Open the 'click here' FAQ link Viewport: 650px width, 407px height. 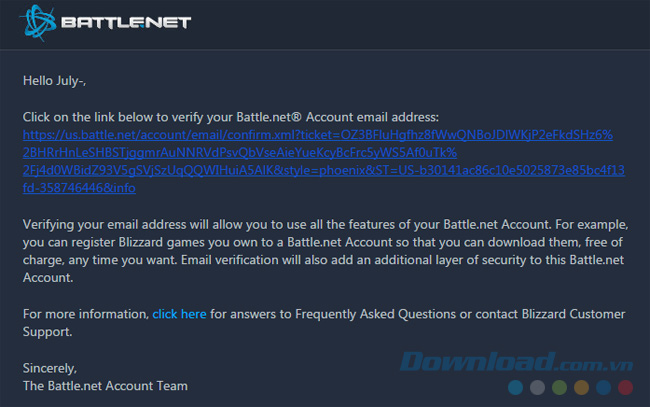[x=180, y=314]
